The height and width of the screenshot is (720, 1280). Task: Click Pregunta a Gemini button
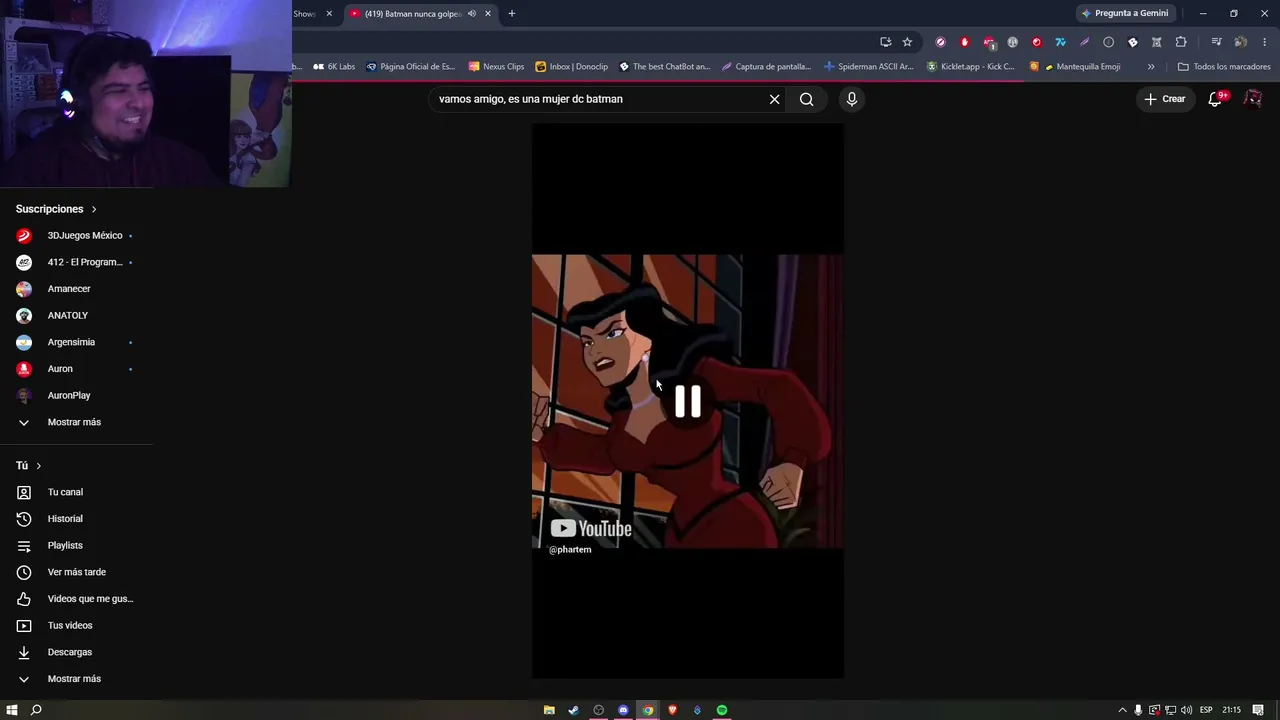(x=1125, y=14)
